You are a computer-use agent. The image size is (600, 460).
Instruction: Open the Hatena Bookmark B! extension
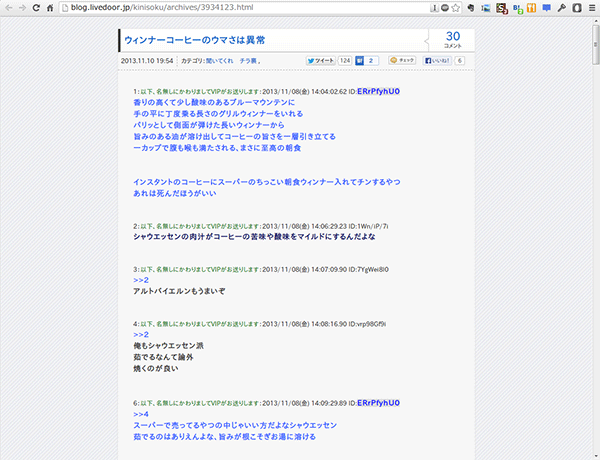coord(518,8)
